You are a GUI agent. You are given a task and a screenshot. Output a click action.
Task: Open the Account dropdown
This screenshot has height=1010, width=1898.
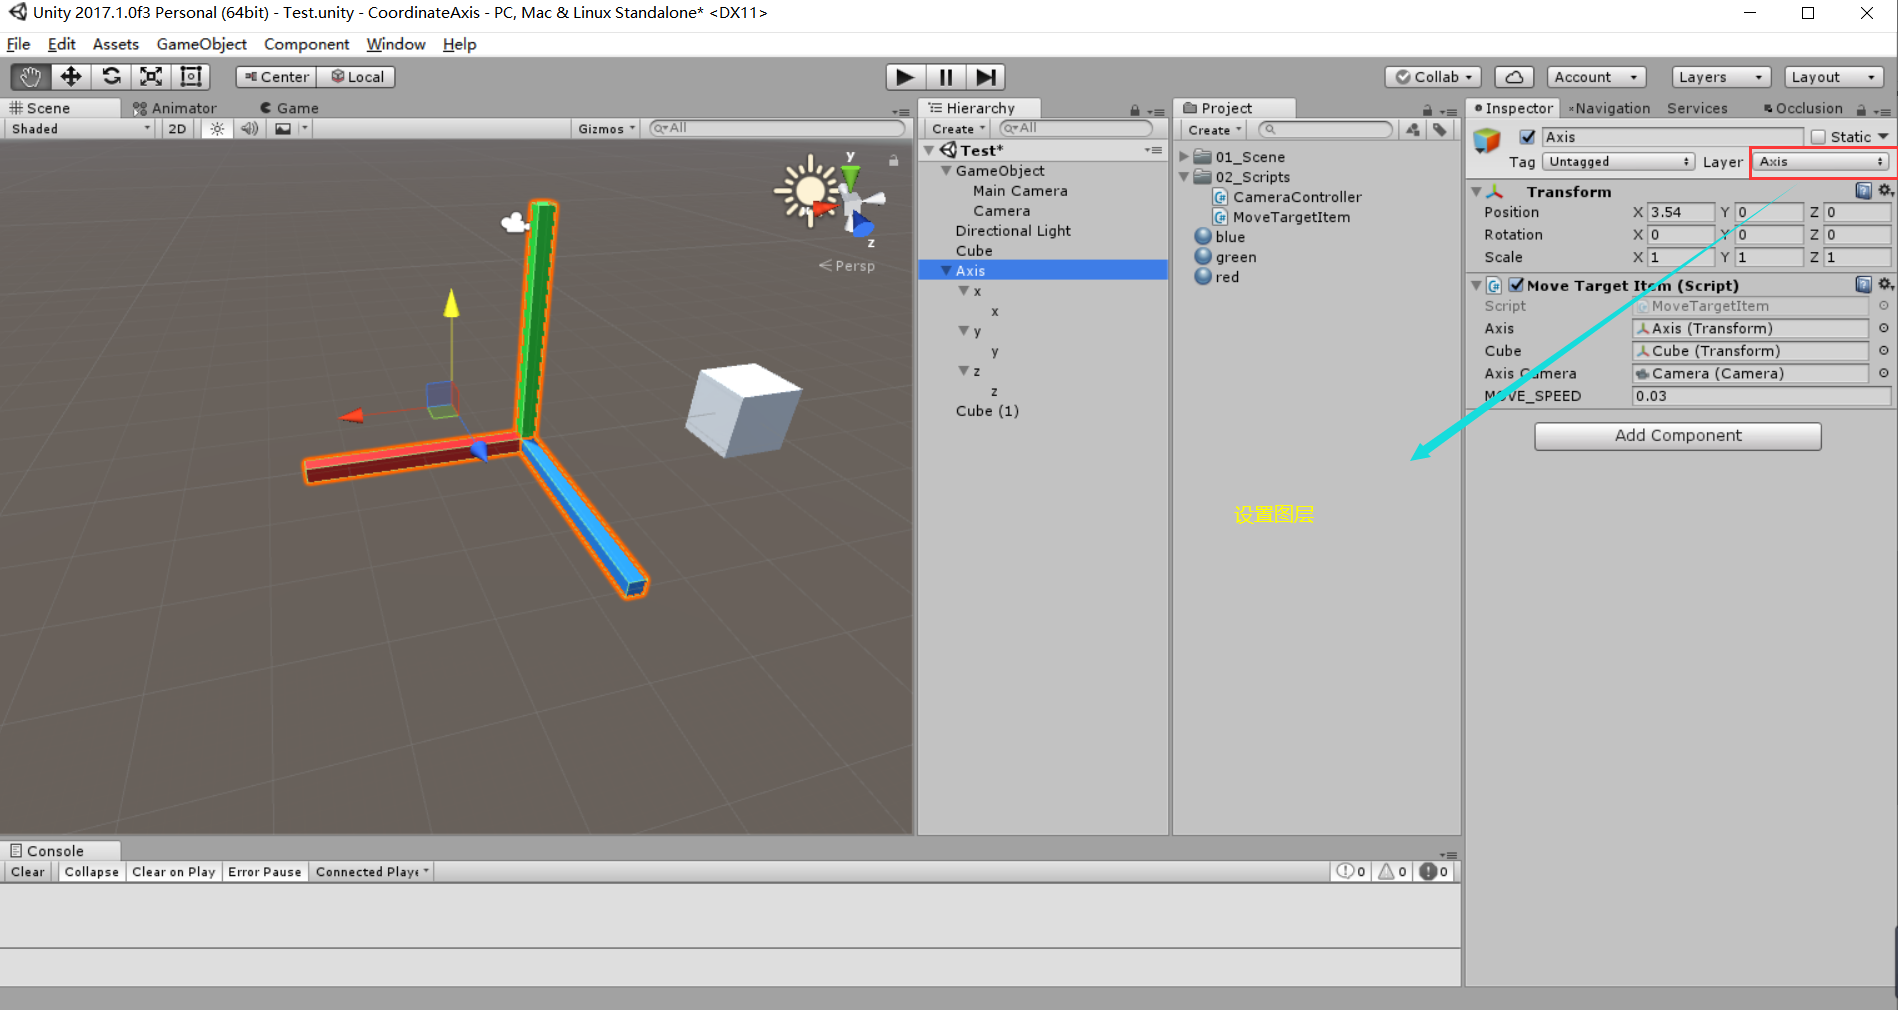(x=1596, y=77)
